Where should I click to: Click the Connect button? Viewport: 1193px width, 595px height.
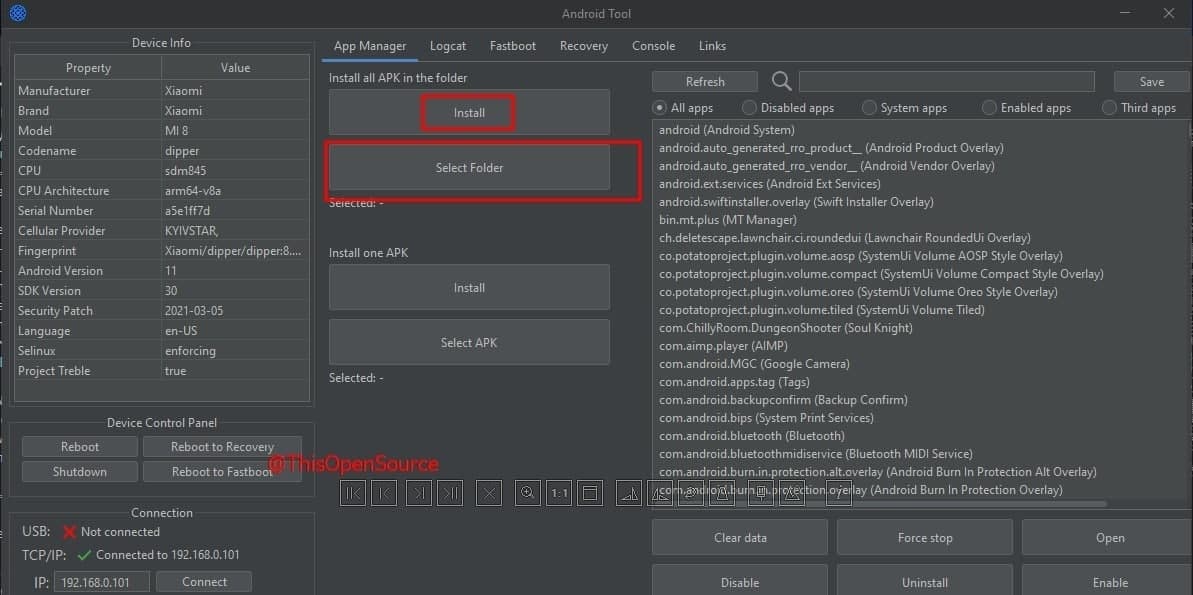point(204,582)
